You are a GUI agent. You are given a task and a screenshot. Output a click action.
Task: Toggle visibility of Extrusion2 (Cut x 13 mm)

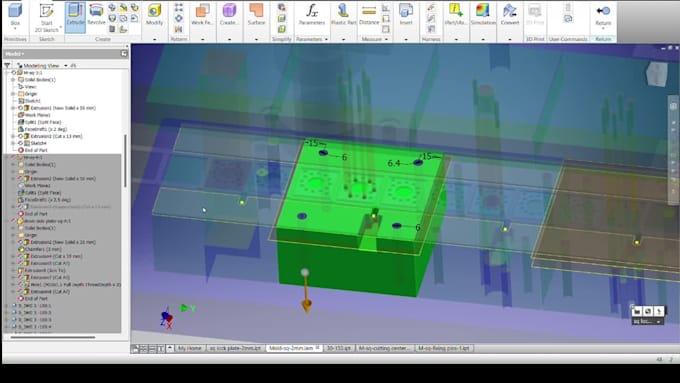20,136
